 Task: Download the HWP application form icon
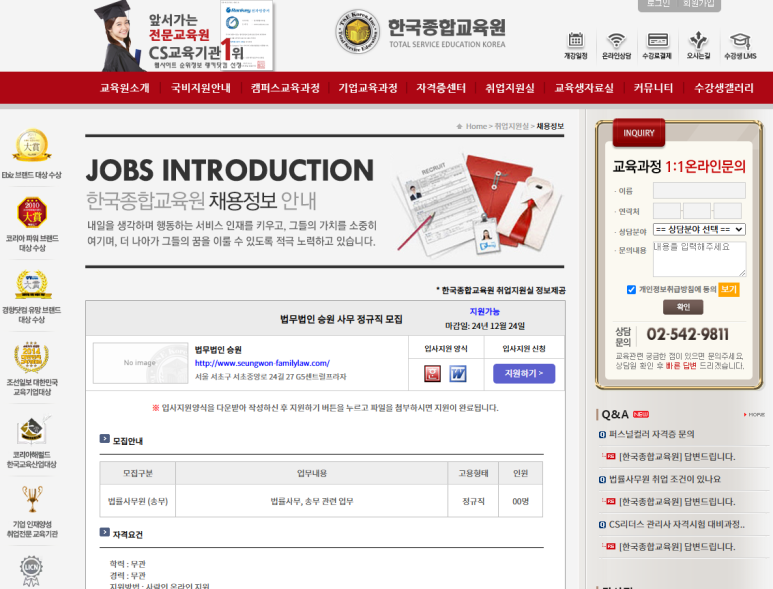(x=432, y=374)
